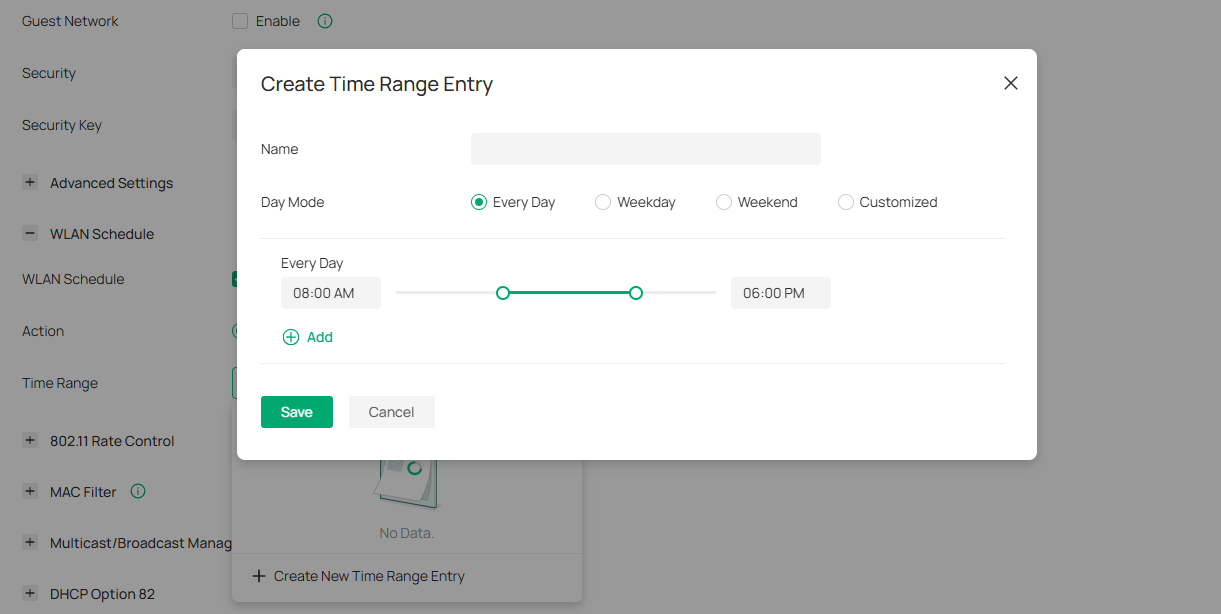Open the Time Range sidebar page
1221x614 pixels.
(x=60, y=382)
